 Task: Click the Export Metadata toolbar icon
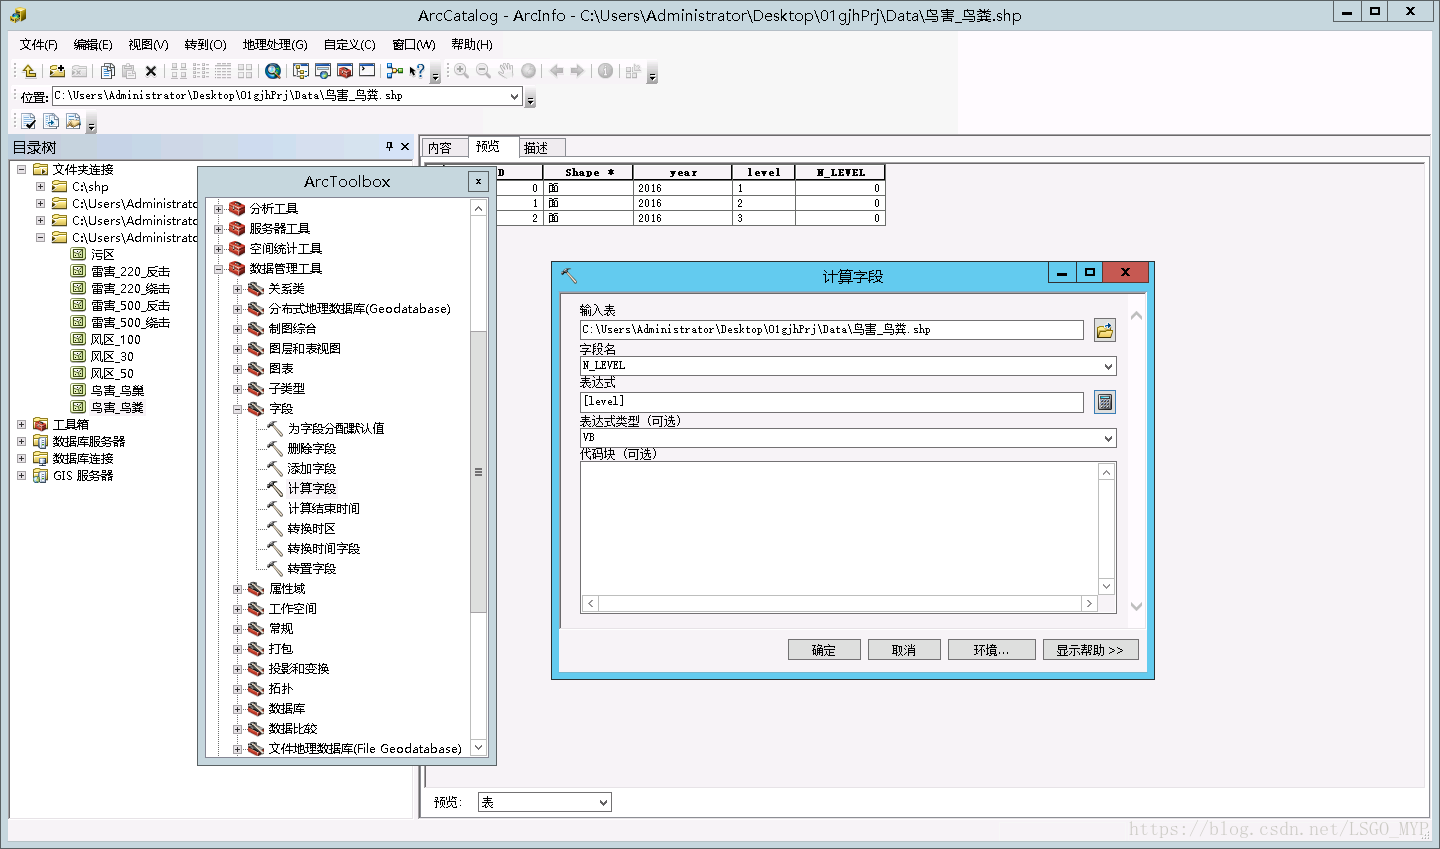[x=73, y=122]
